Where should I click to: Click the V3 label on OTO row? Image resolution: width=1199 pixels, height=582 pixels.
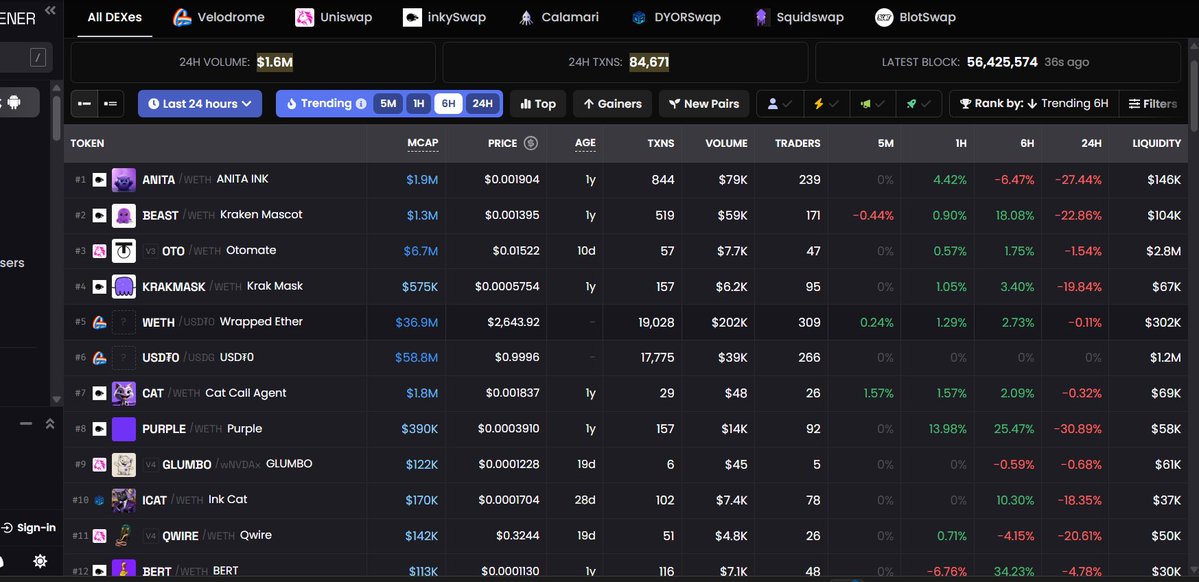(151, 251)
